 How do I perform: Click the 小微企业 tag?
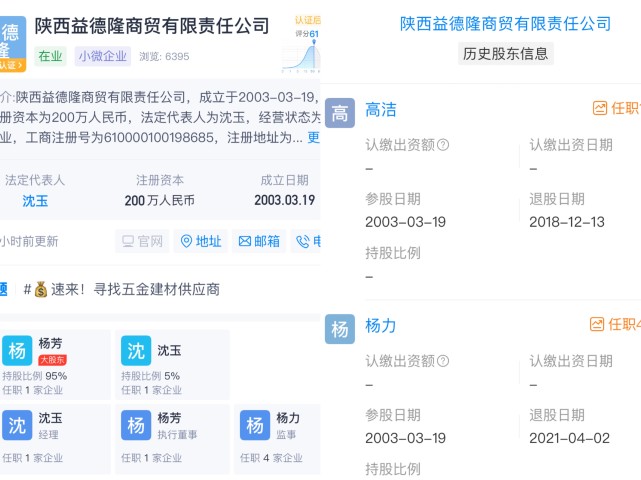pos(103,56)
